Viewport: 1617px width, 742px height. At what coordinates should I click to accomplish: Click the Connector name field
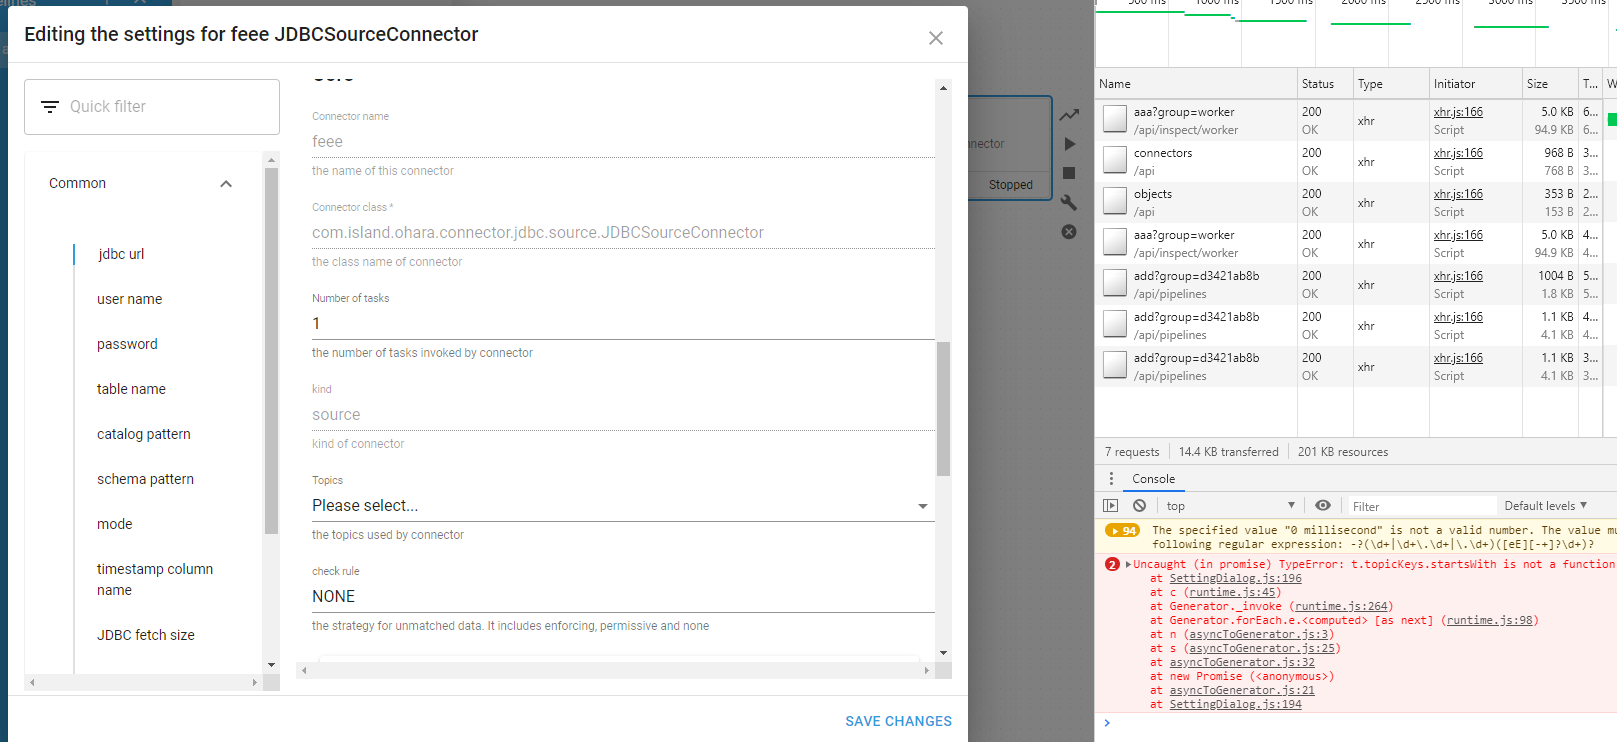[623, 142]
